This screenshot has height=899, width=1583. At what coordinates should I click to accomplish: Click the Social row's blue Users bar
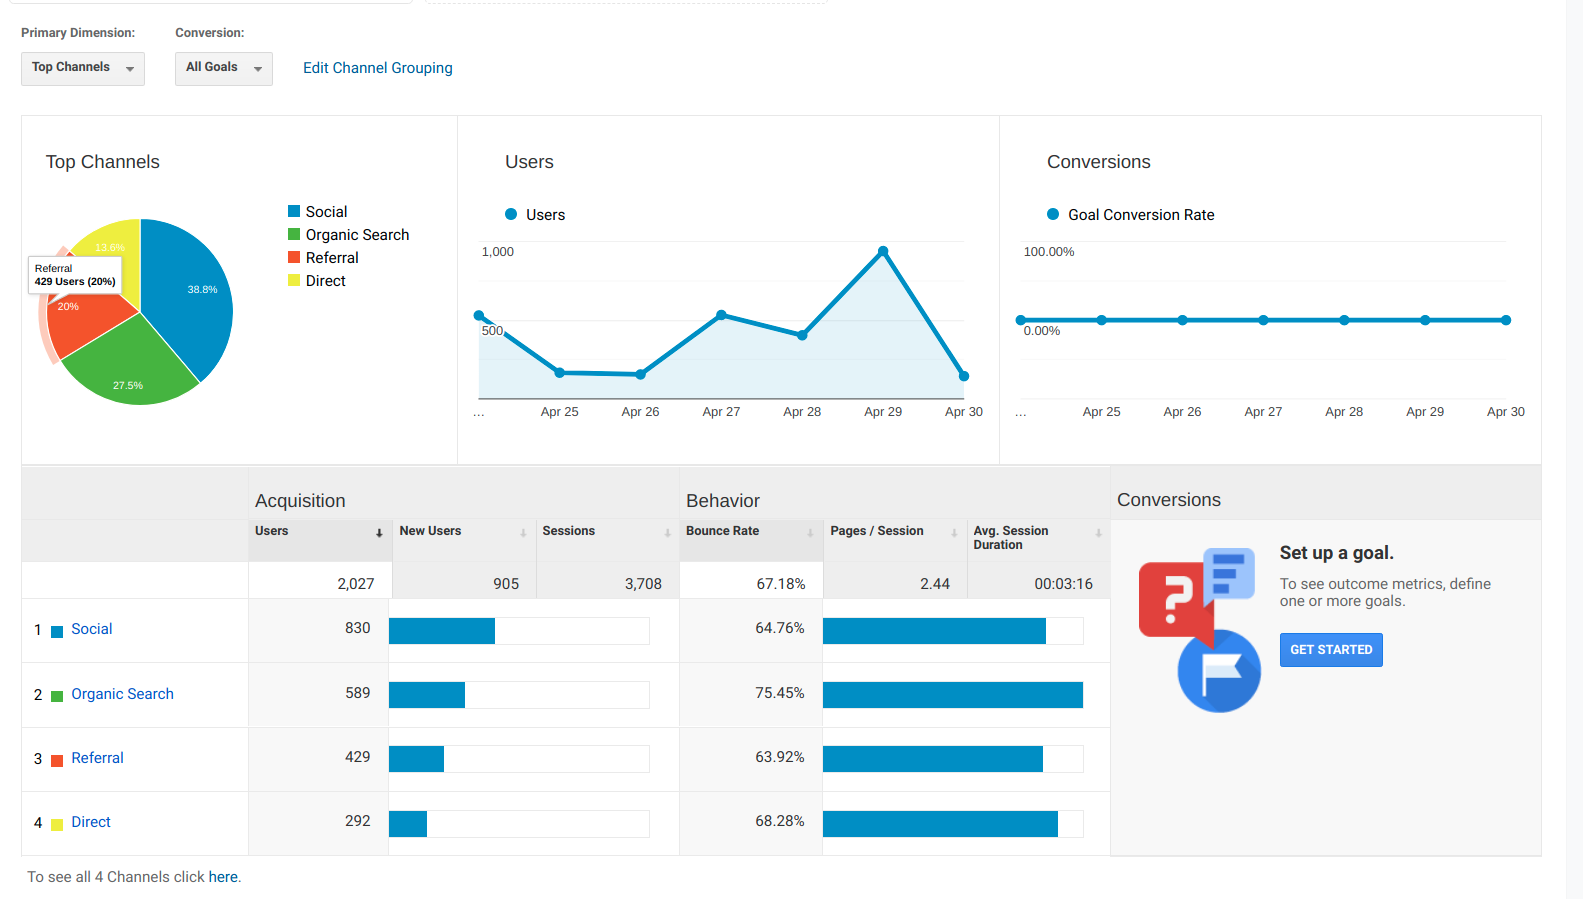pos(442,631)
